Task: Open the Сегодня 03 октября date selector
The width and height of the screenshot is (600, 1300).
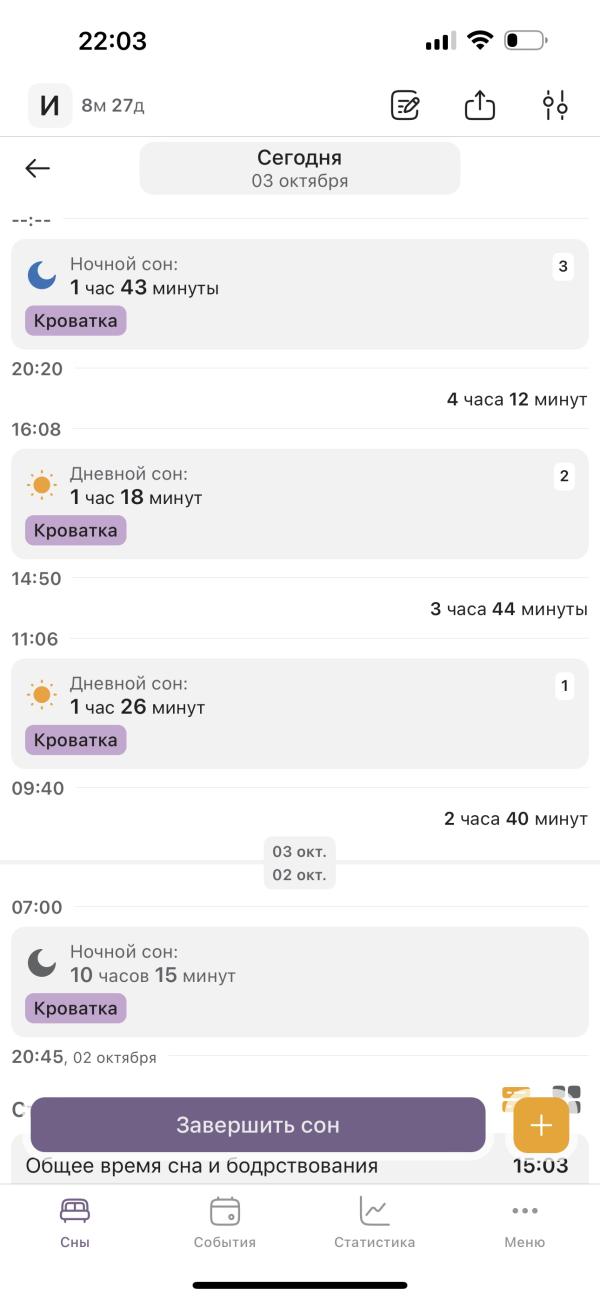Action: click(300, 168)
